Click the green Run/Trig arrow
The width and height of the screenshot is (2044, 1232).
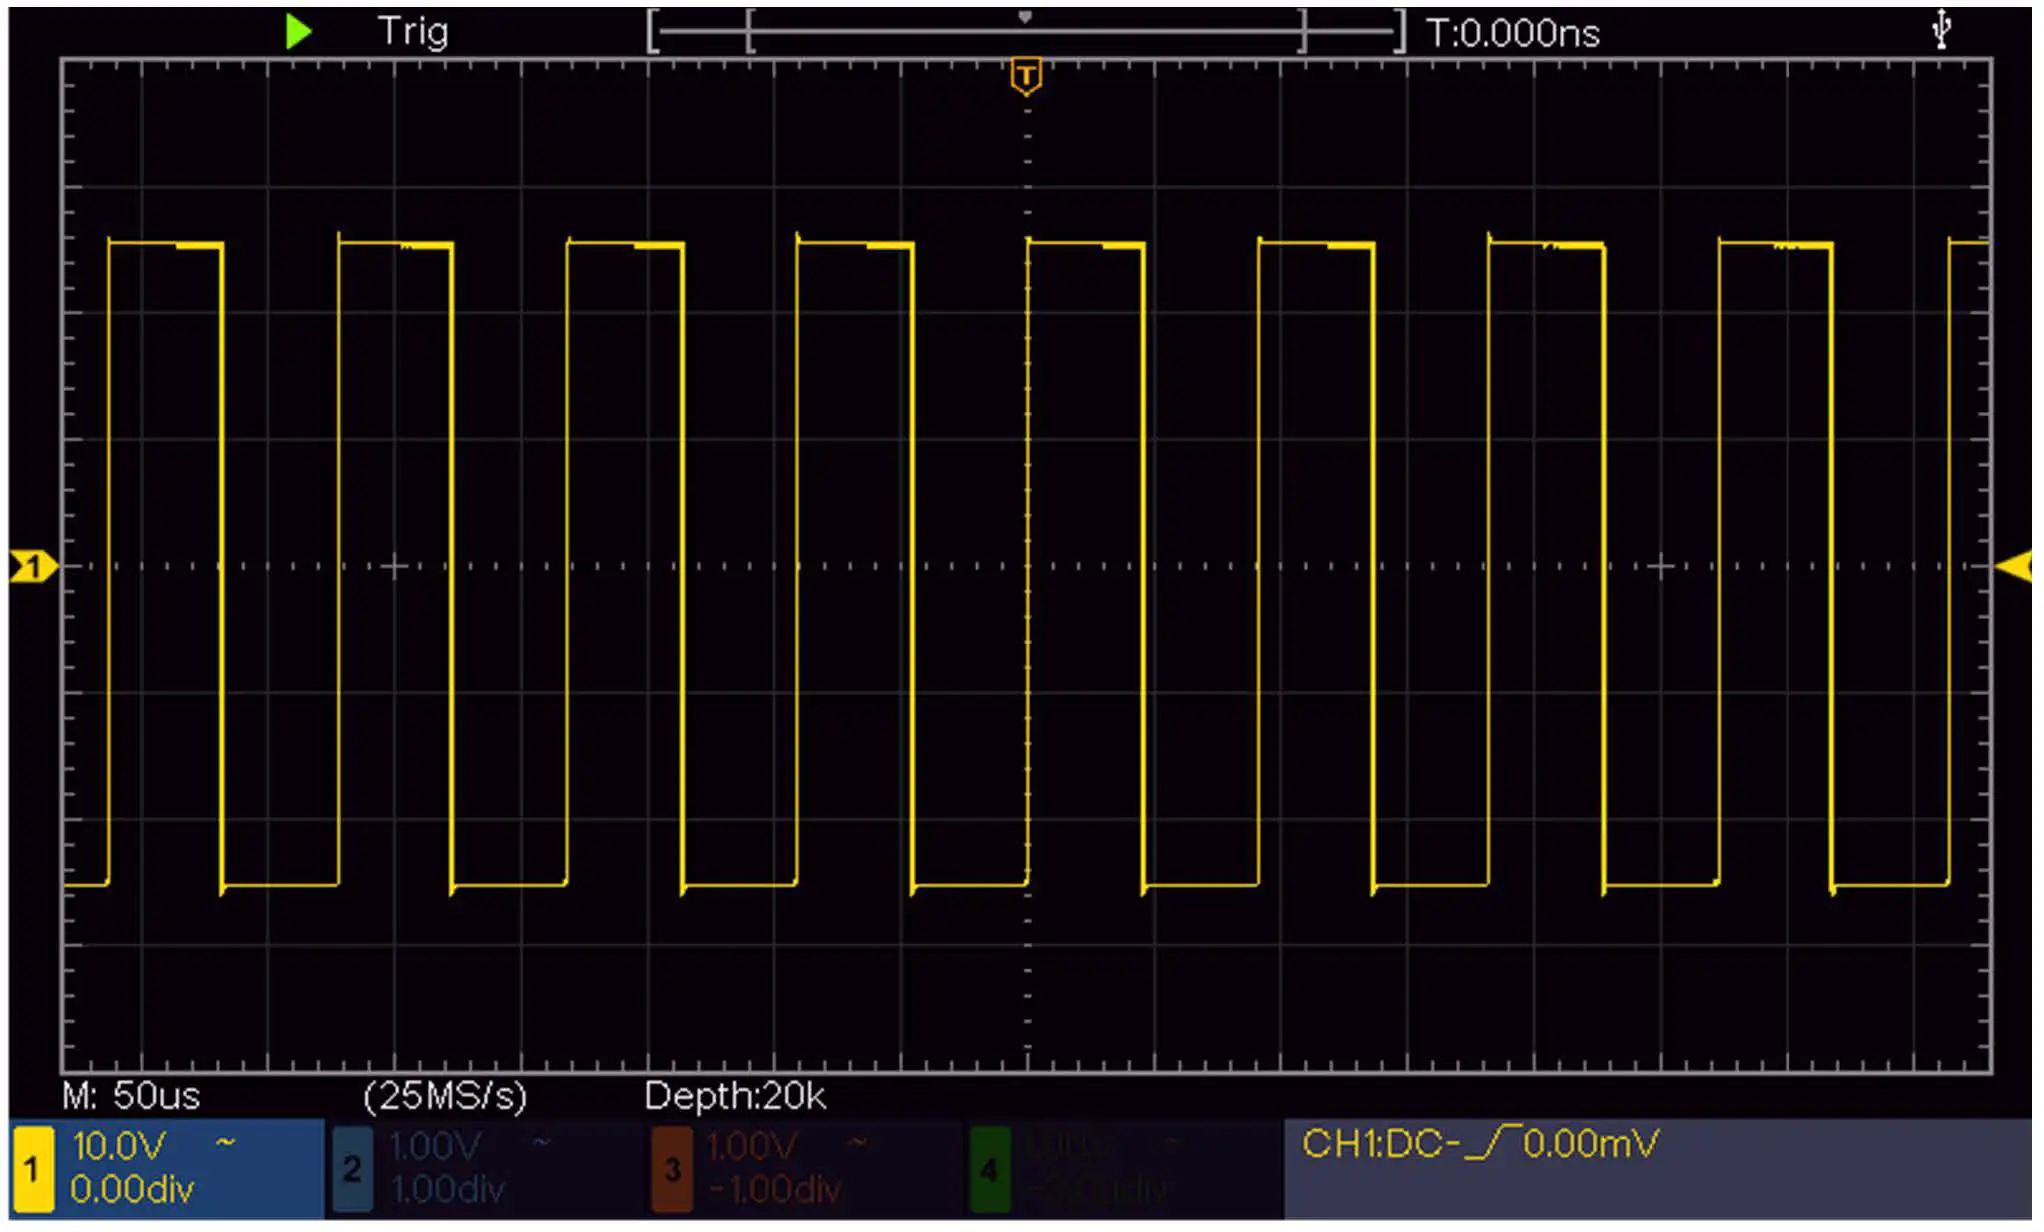(x=298, y=30)
